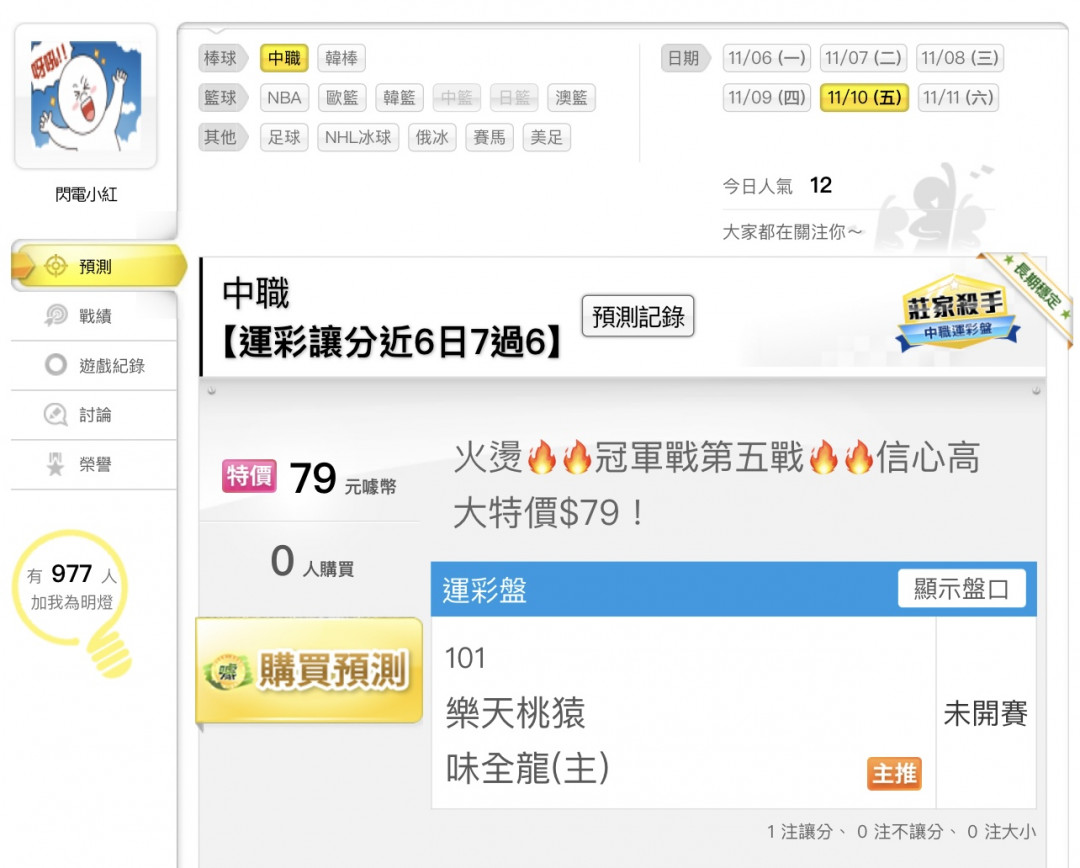1080x868 pixels.
Task: Select the NHL冰球 category filter
Action: (358, 137)
